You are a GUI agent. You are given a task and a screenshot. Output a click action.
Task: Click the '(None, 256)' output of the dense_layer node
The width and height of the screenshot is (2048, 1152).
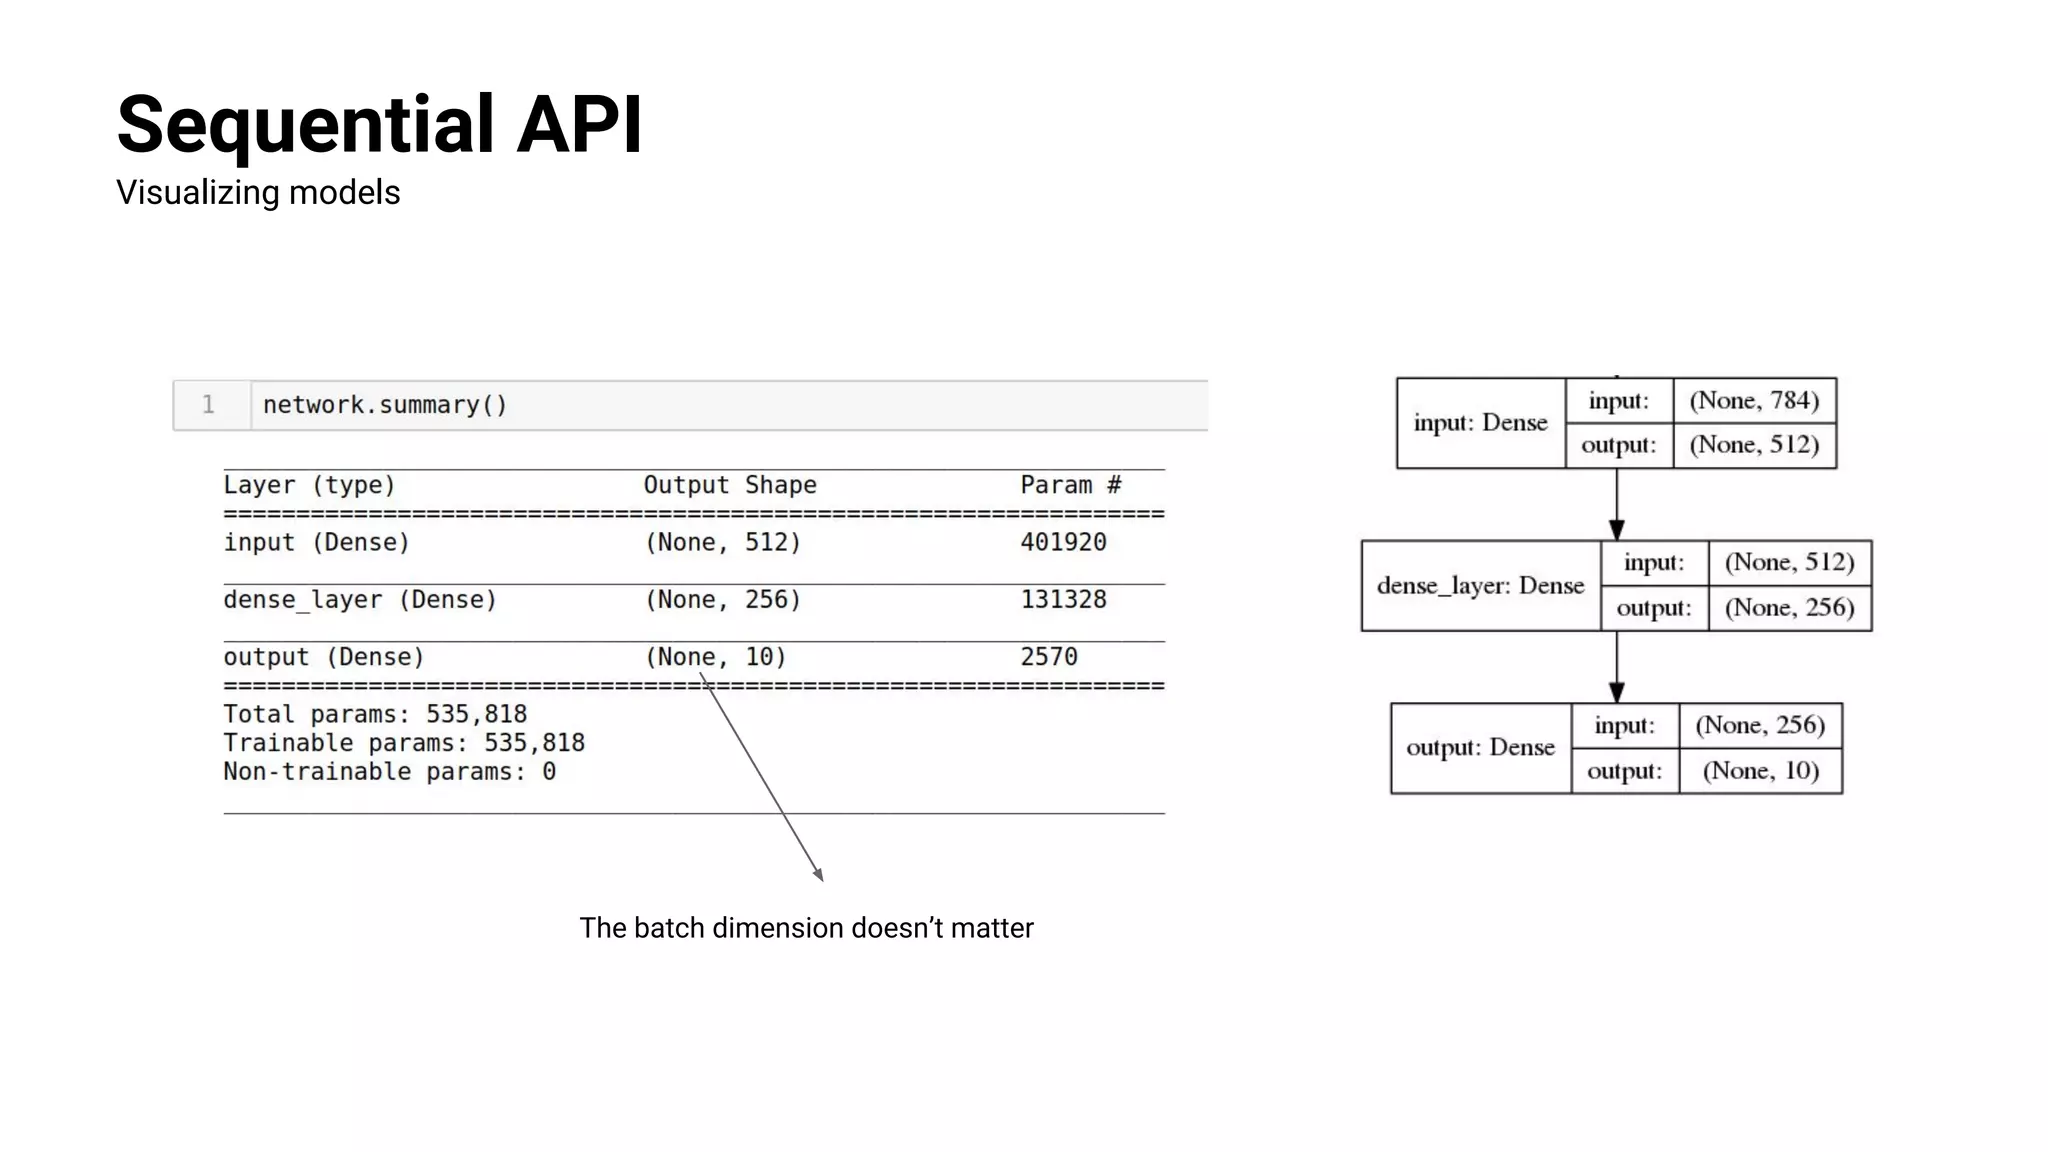pyautogui.click(x=1790, y=608)
